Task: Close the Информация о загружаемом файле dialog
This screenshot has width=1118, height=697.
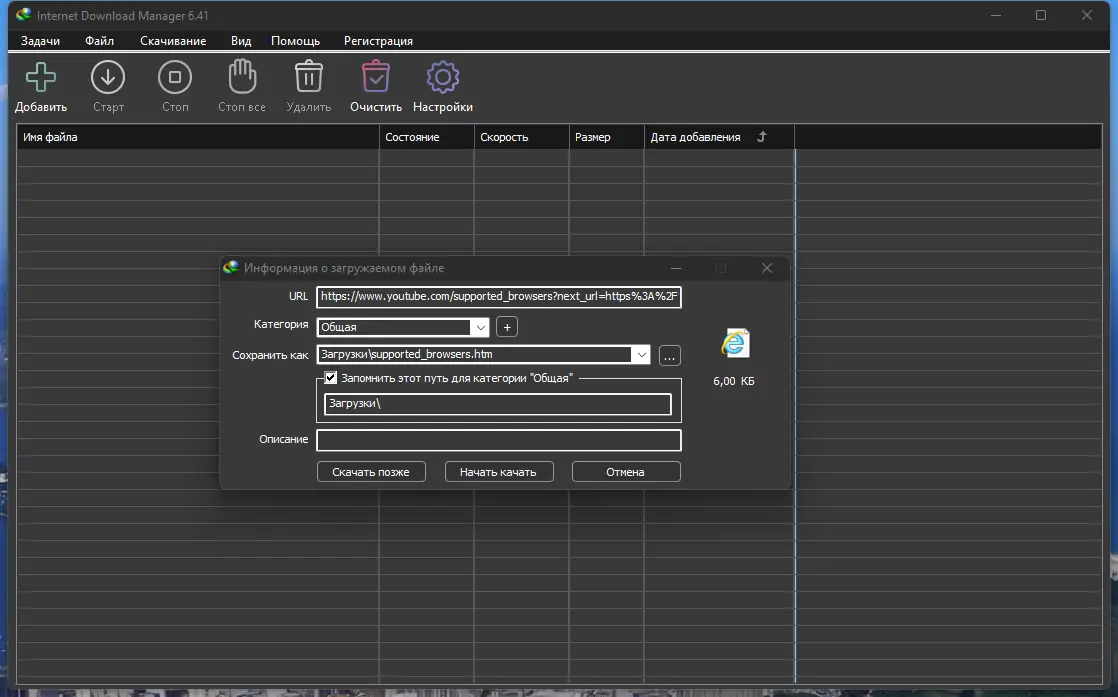Action: click(766, 268)
